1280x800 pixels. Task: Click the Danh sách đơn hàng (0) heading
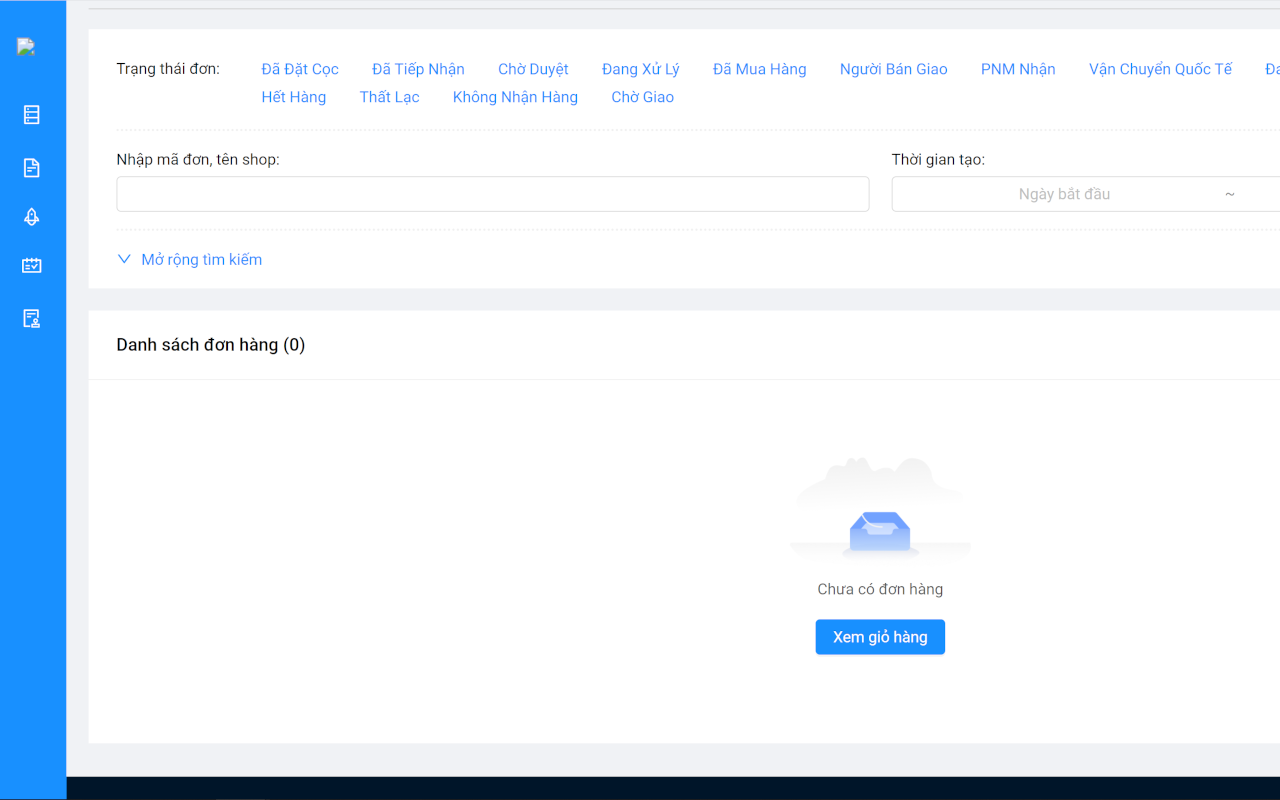211,345
